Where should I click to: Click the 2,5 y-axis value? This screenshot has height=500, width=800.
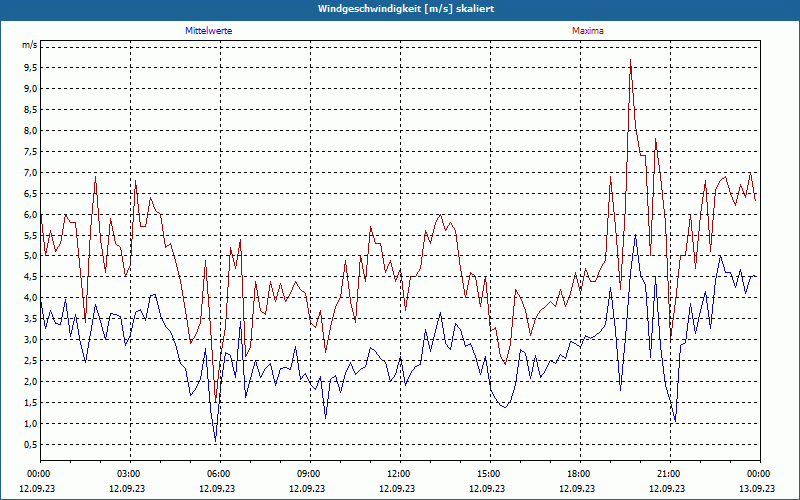pyautogui.click(x=31, y=361)
